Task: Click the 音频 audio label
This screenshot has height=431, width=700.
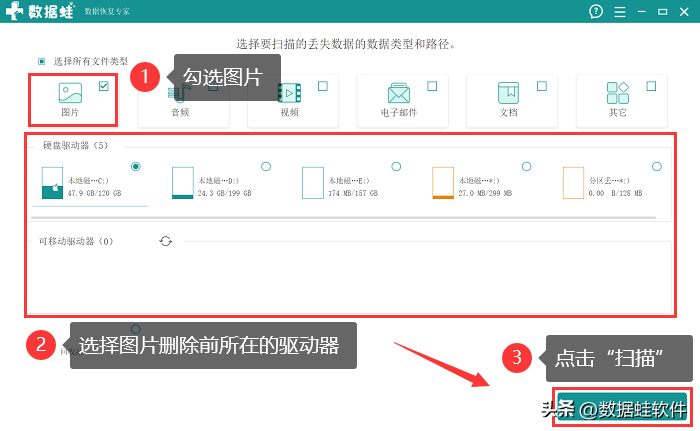Action: tap(180, 112)
